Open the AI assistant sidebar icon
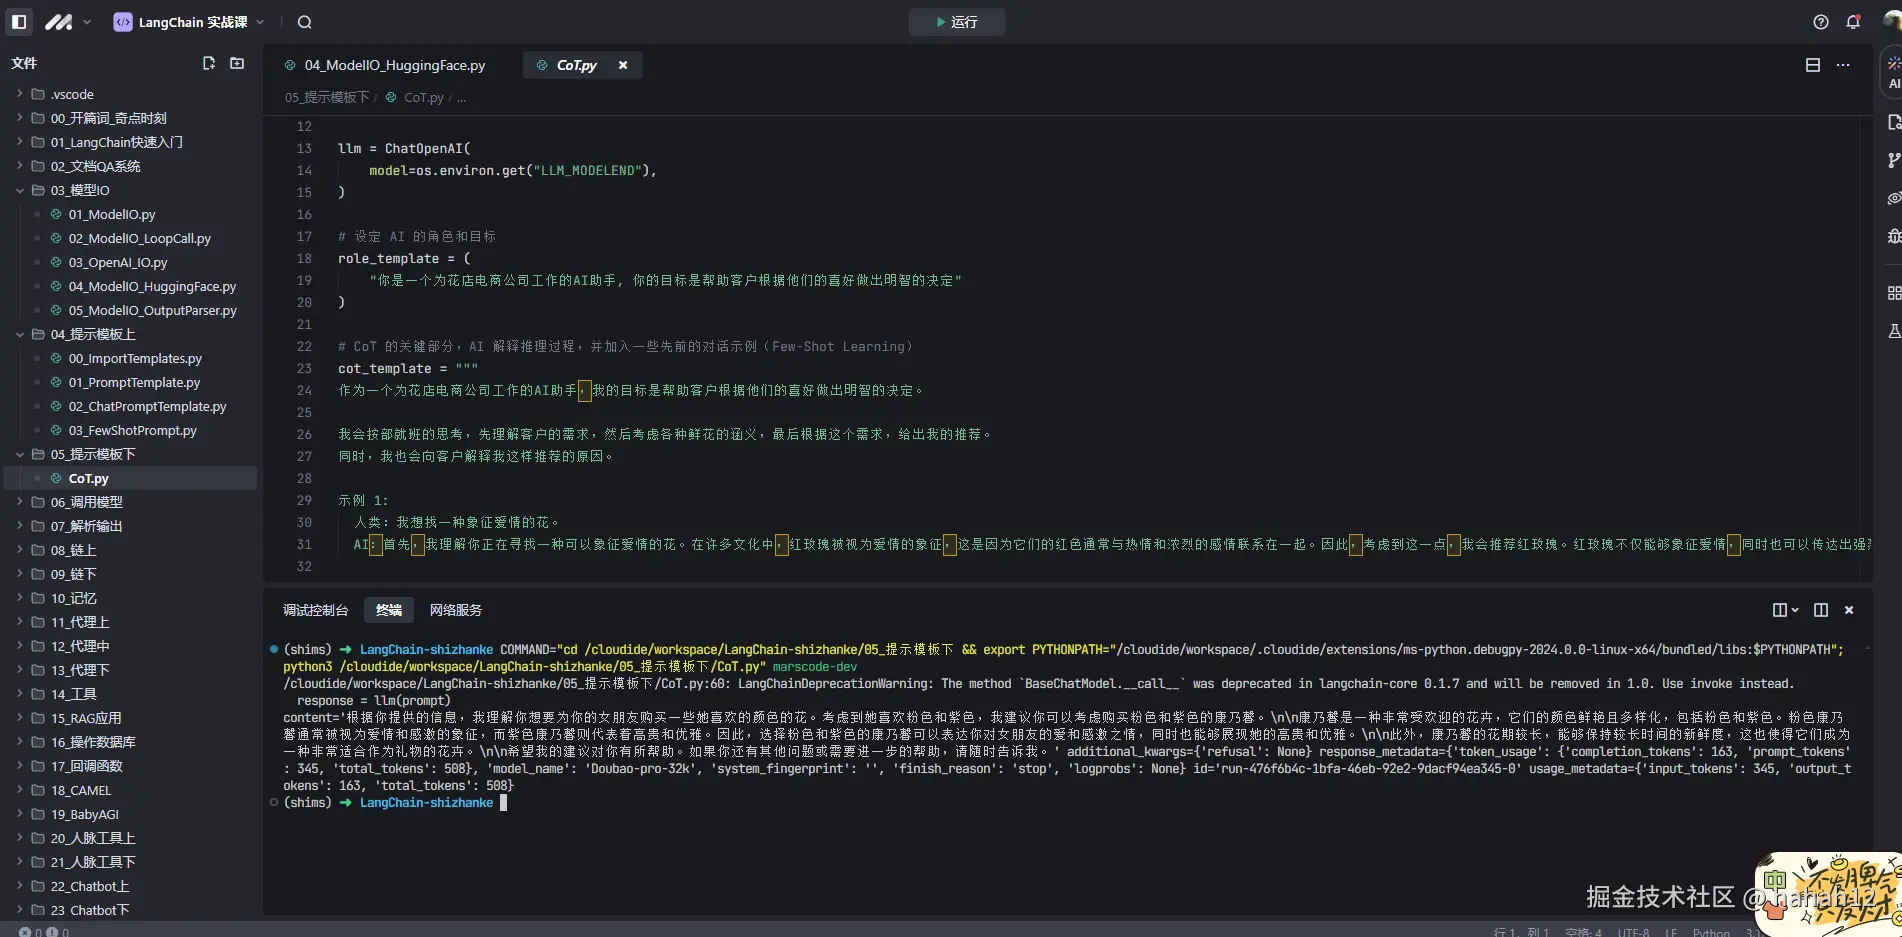Image resolution: width=1902 pixels, height=937 pixels. point(1893,72)
